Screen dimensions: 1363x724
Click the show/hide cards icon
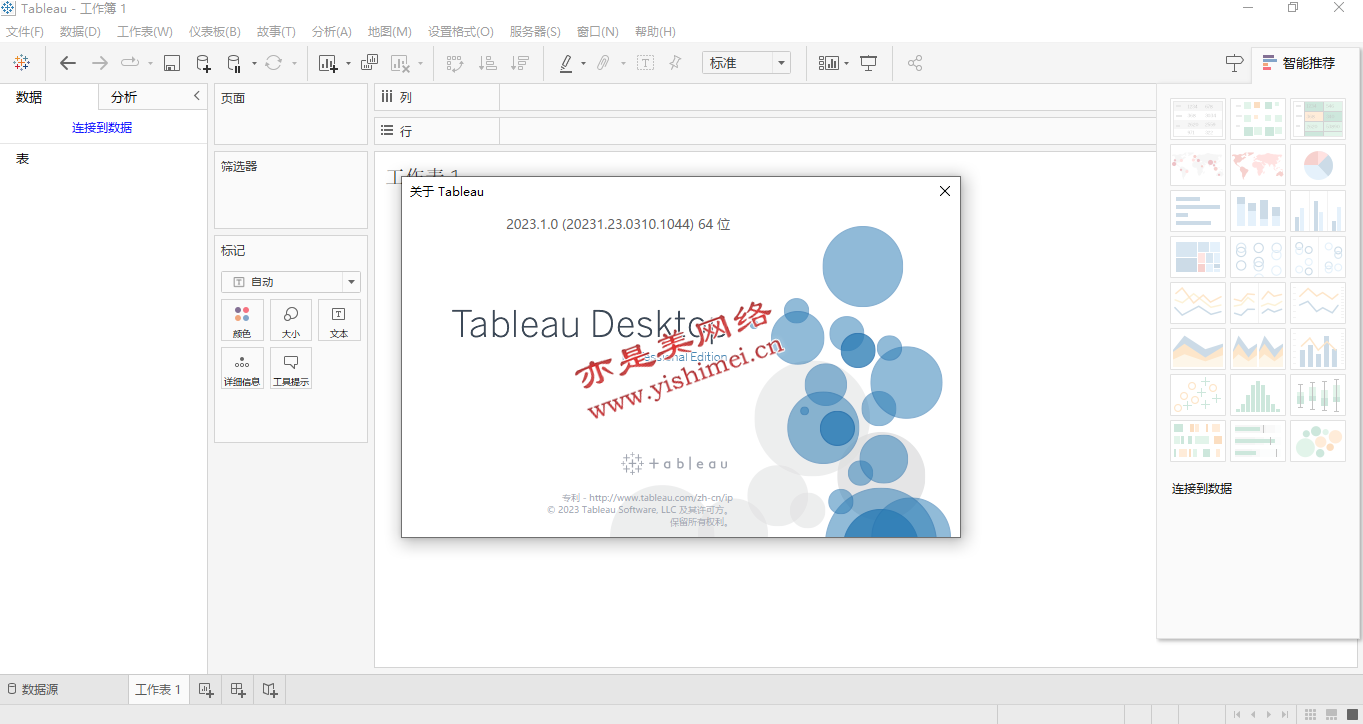click(828, 63)
